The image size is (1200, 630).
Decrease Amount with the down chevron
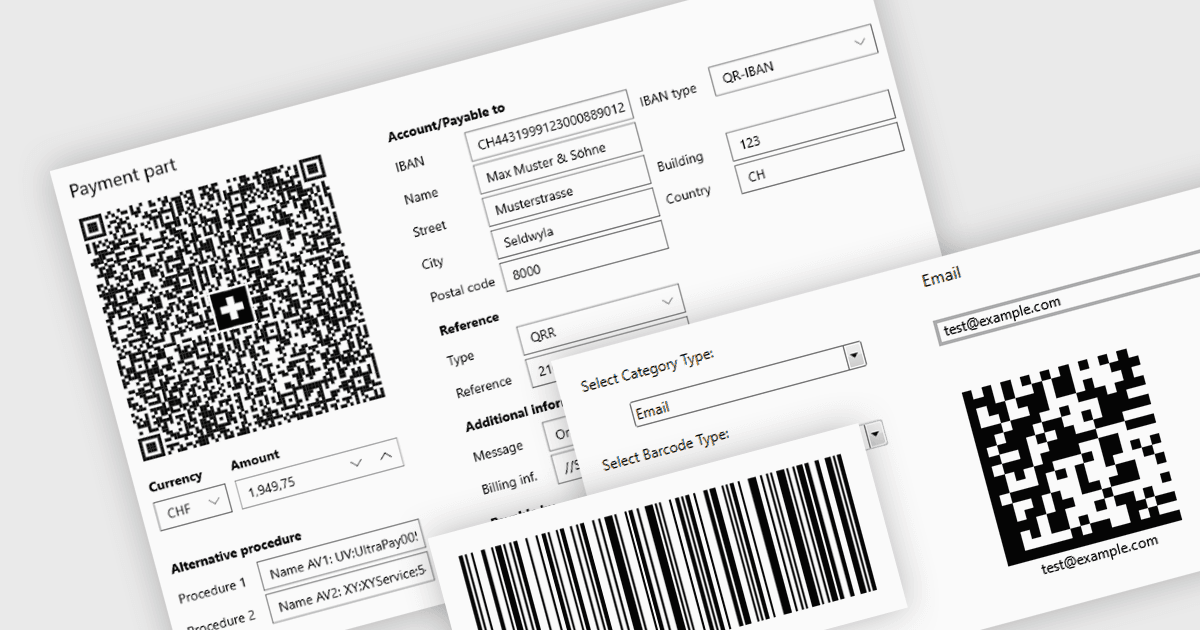357,462
